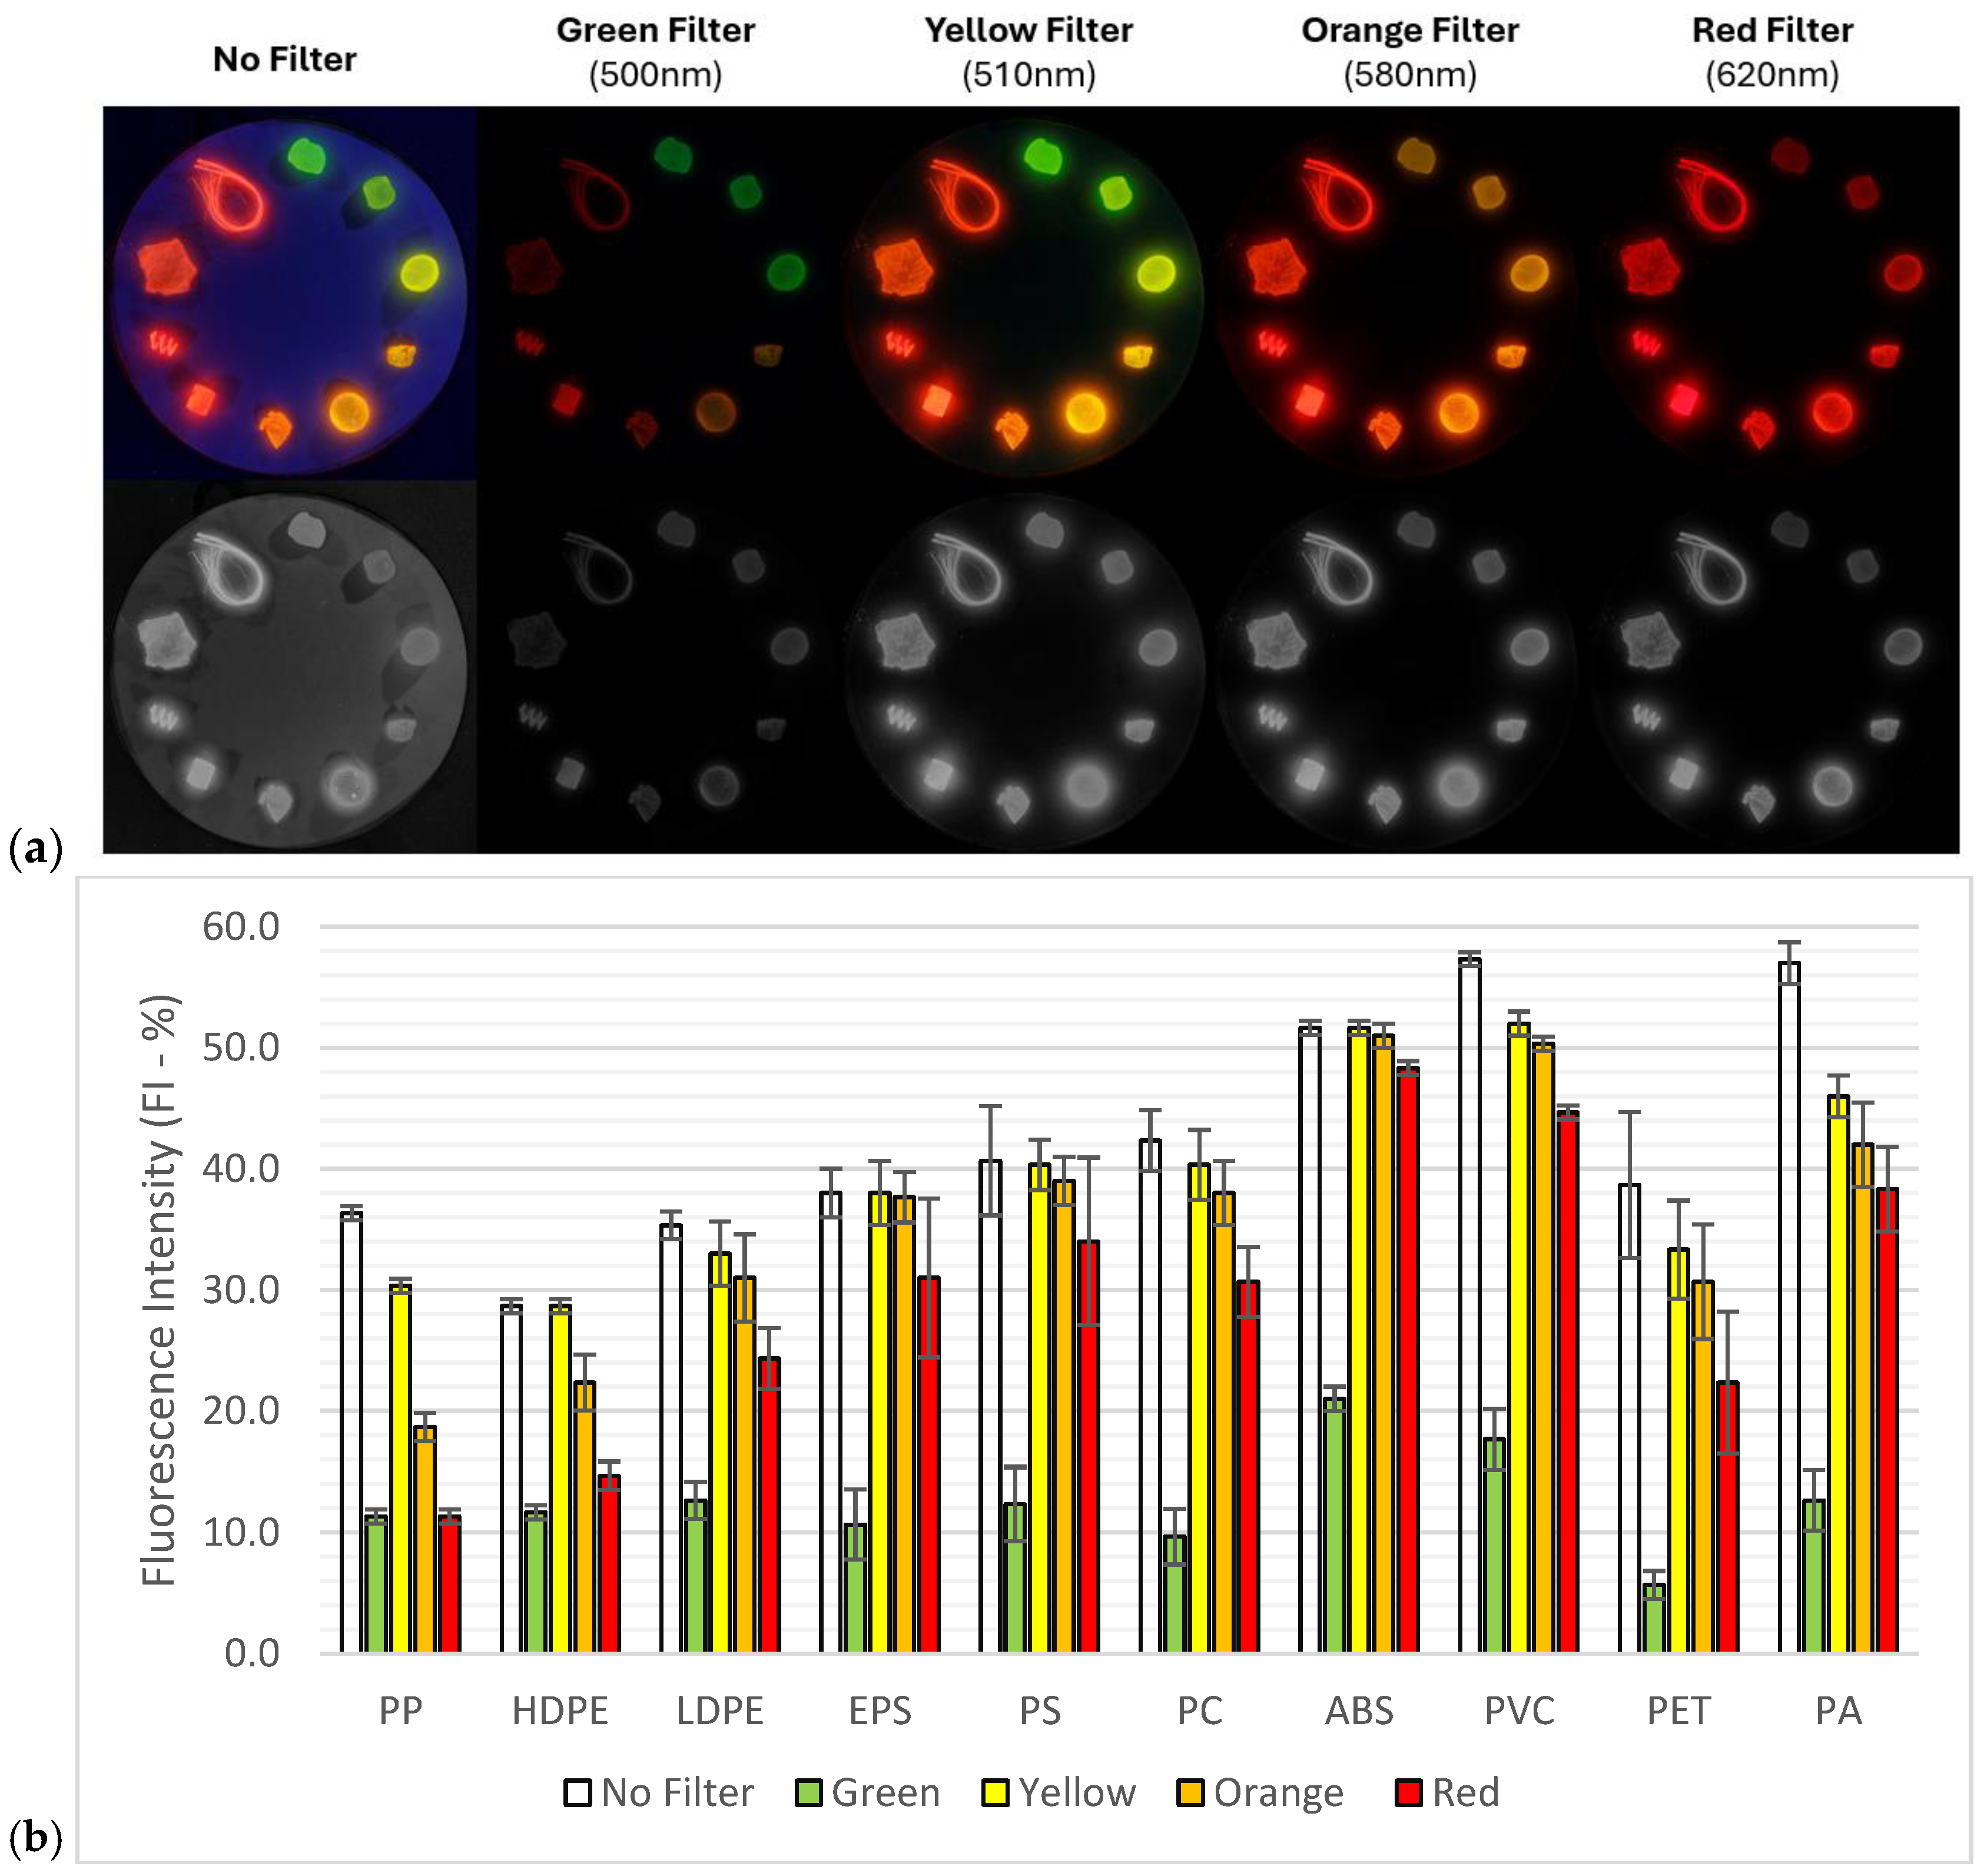Click the EPS yellow bar

[880, 1422]
